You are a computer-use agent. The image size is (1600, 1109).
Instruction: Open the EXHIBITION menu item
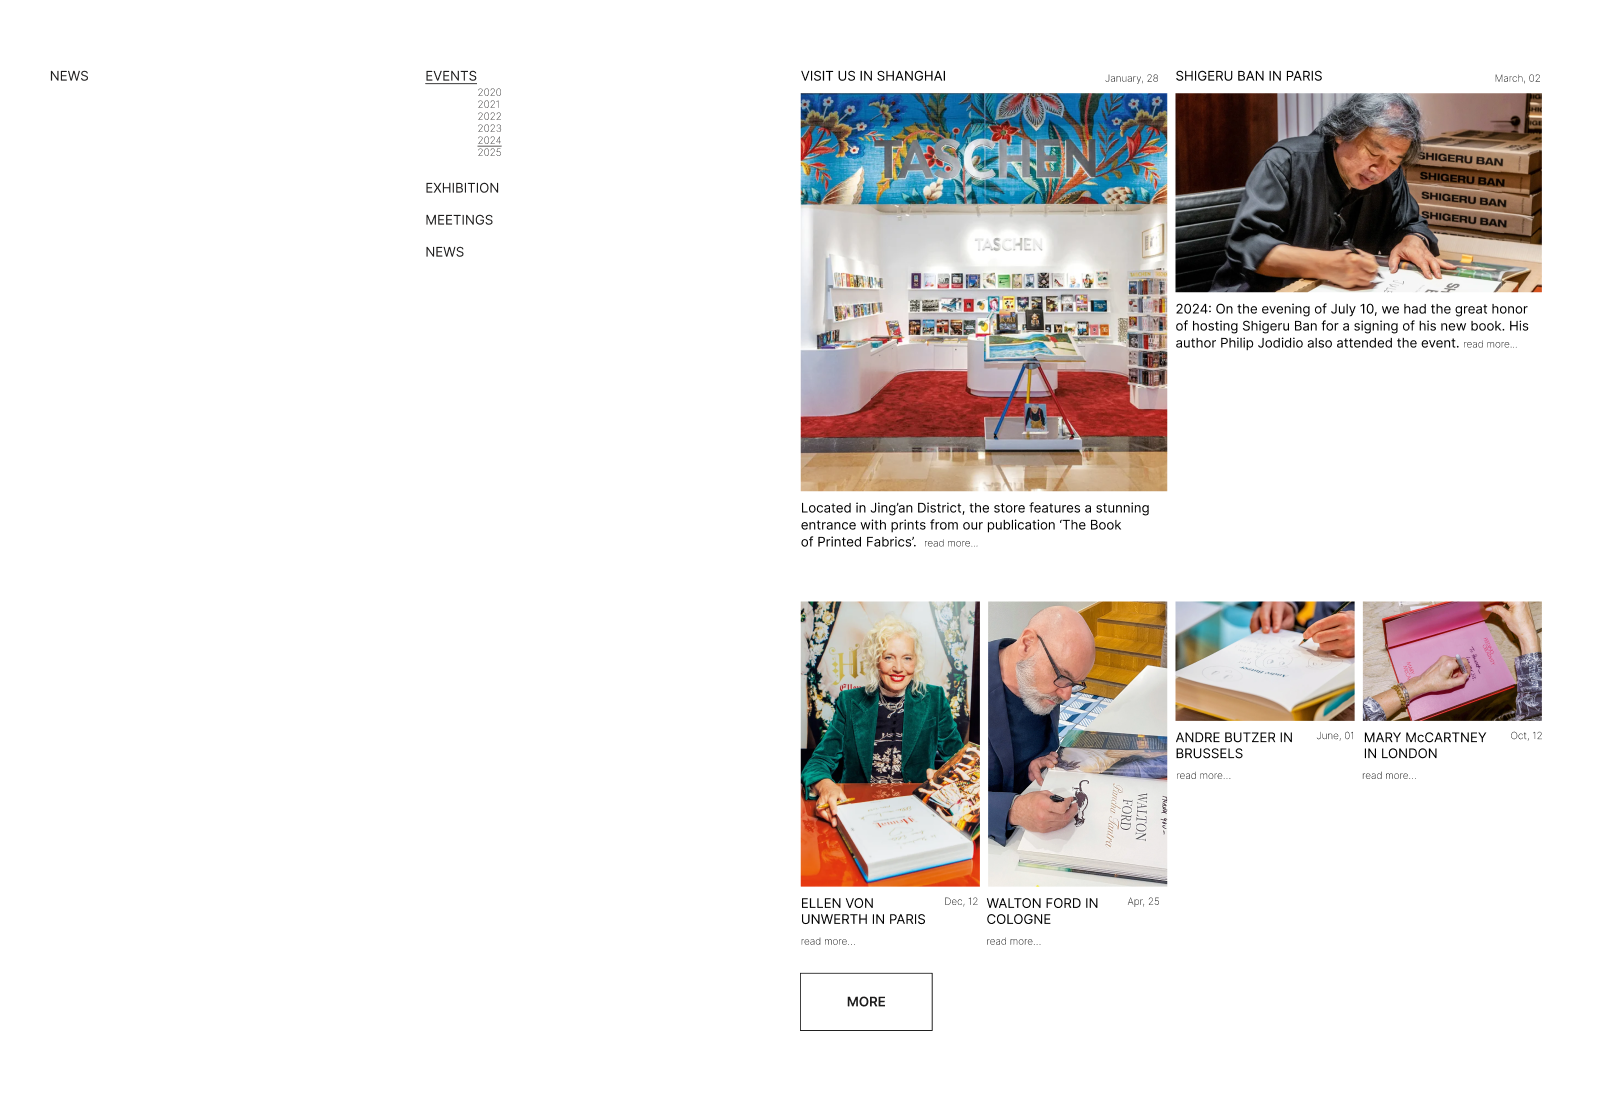click(462, 188)
